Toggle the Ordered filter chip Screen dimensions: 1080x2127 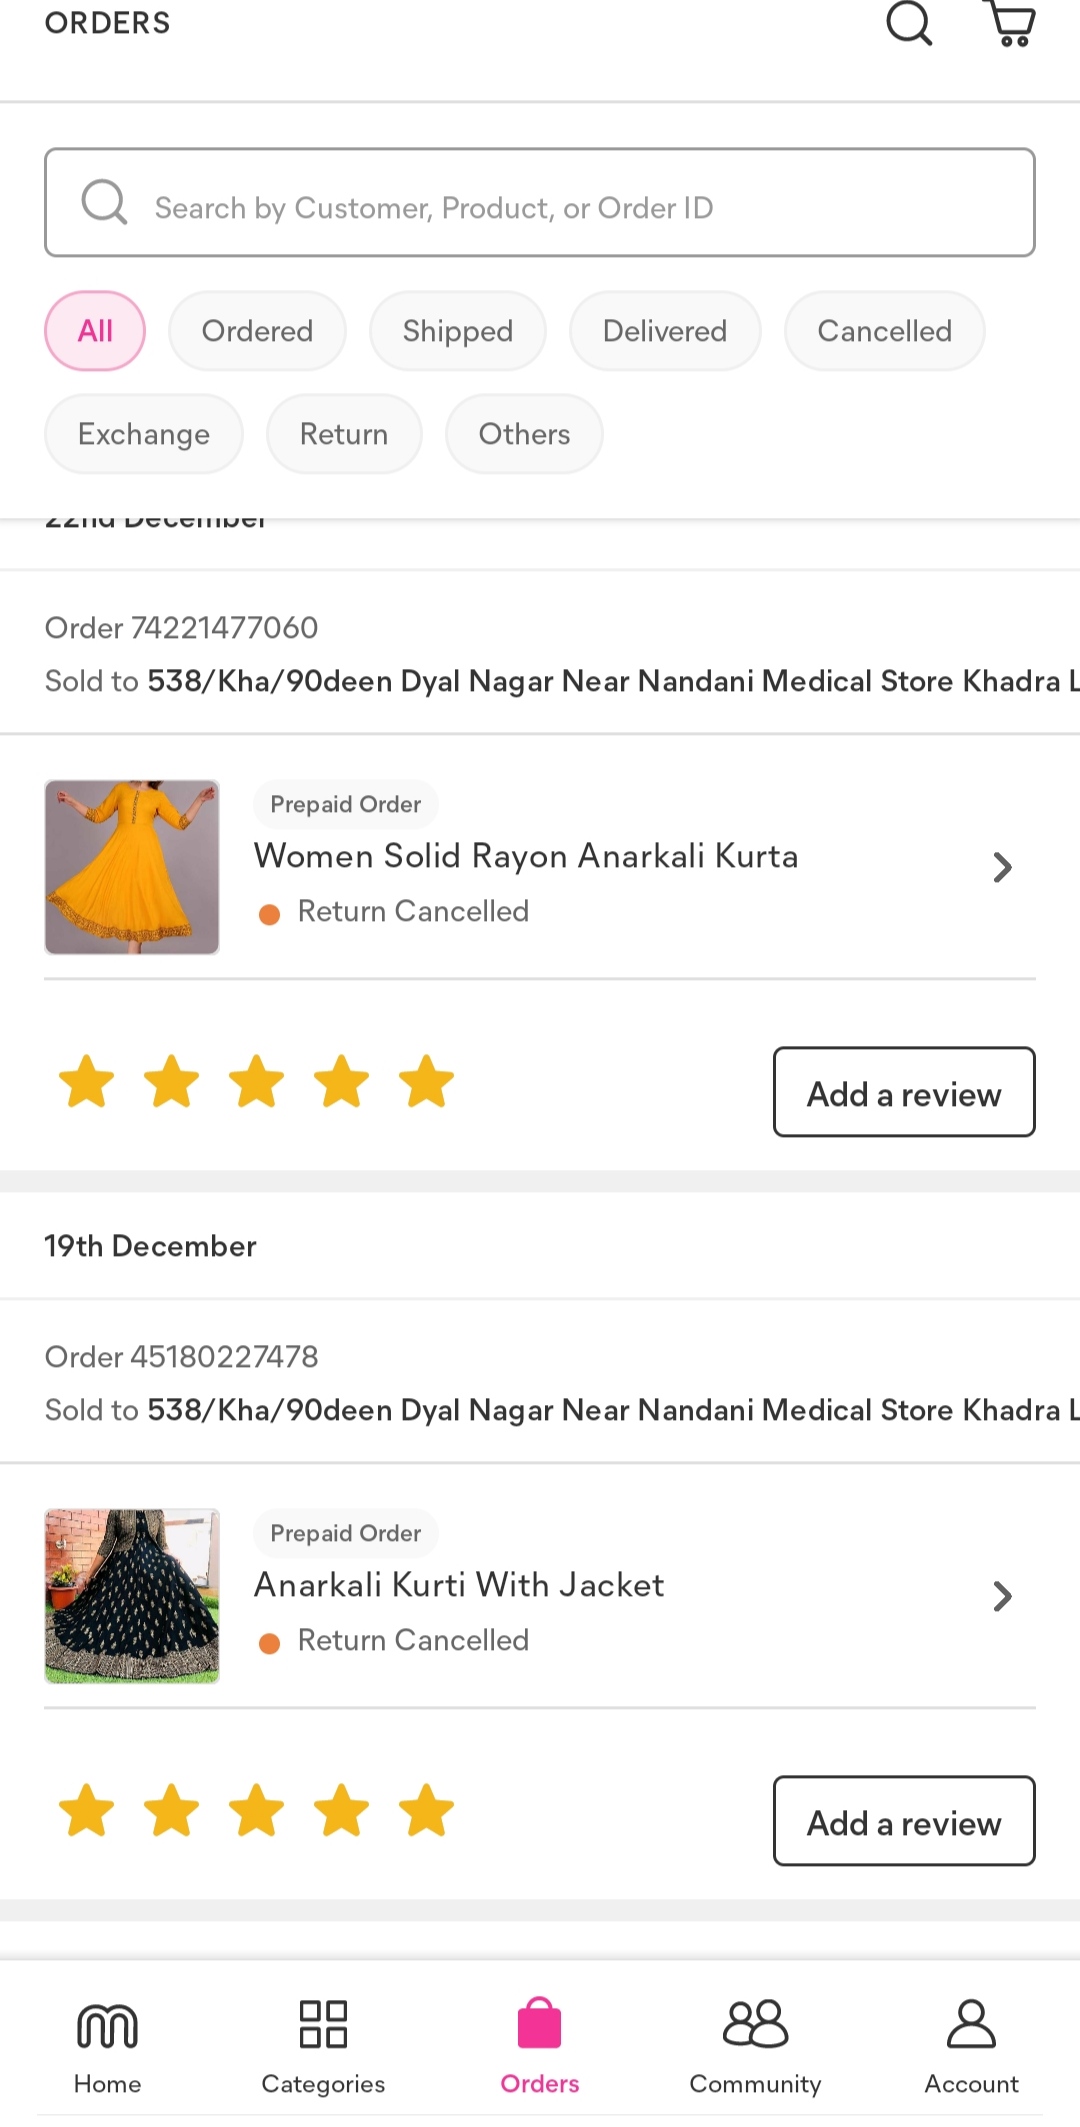(x=257, y=331)
